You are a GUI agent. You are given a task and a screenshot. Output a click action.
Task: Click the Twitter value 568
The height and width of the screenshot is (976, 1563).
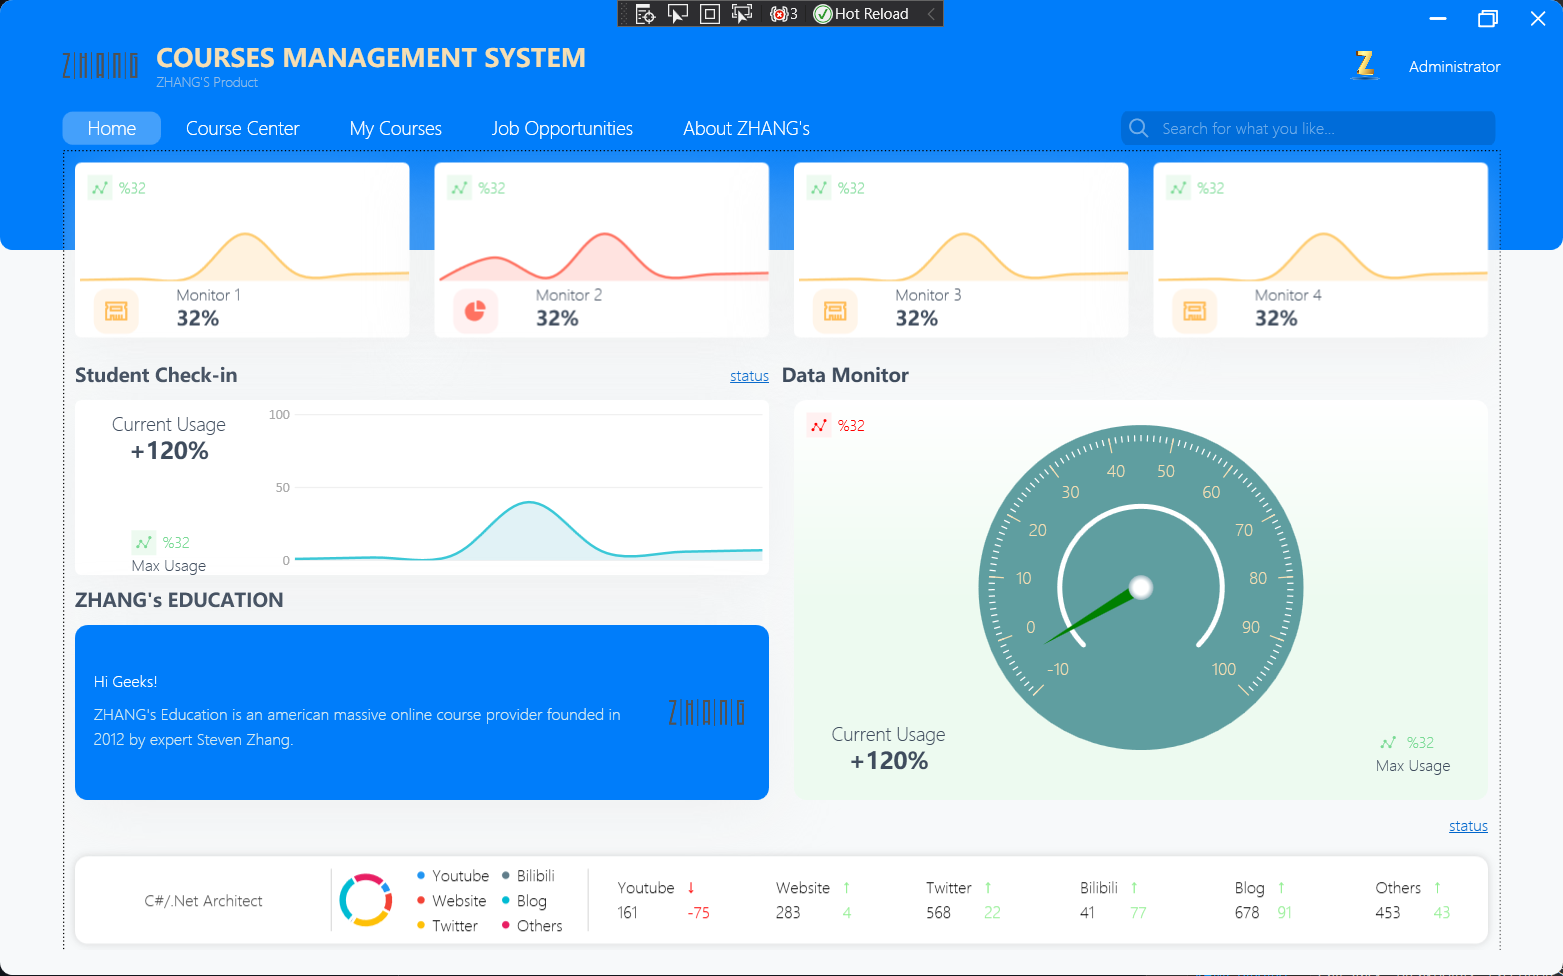coord(938,913)
